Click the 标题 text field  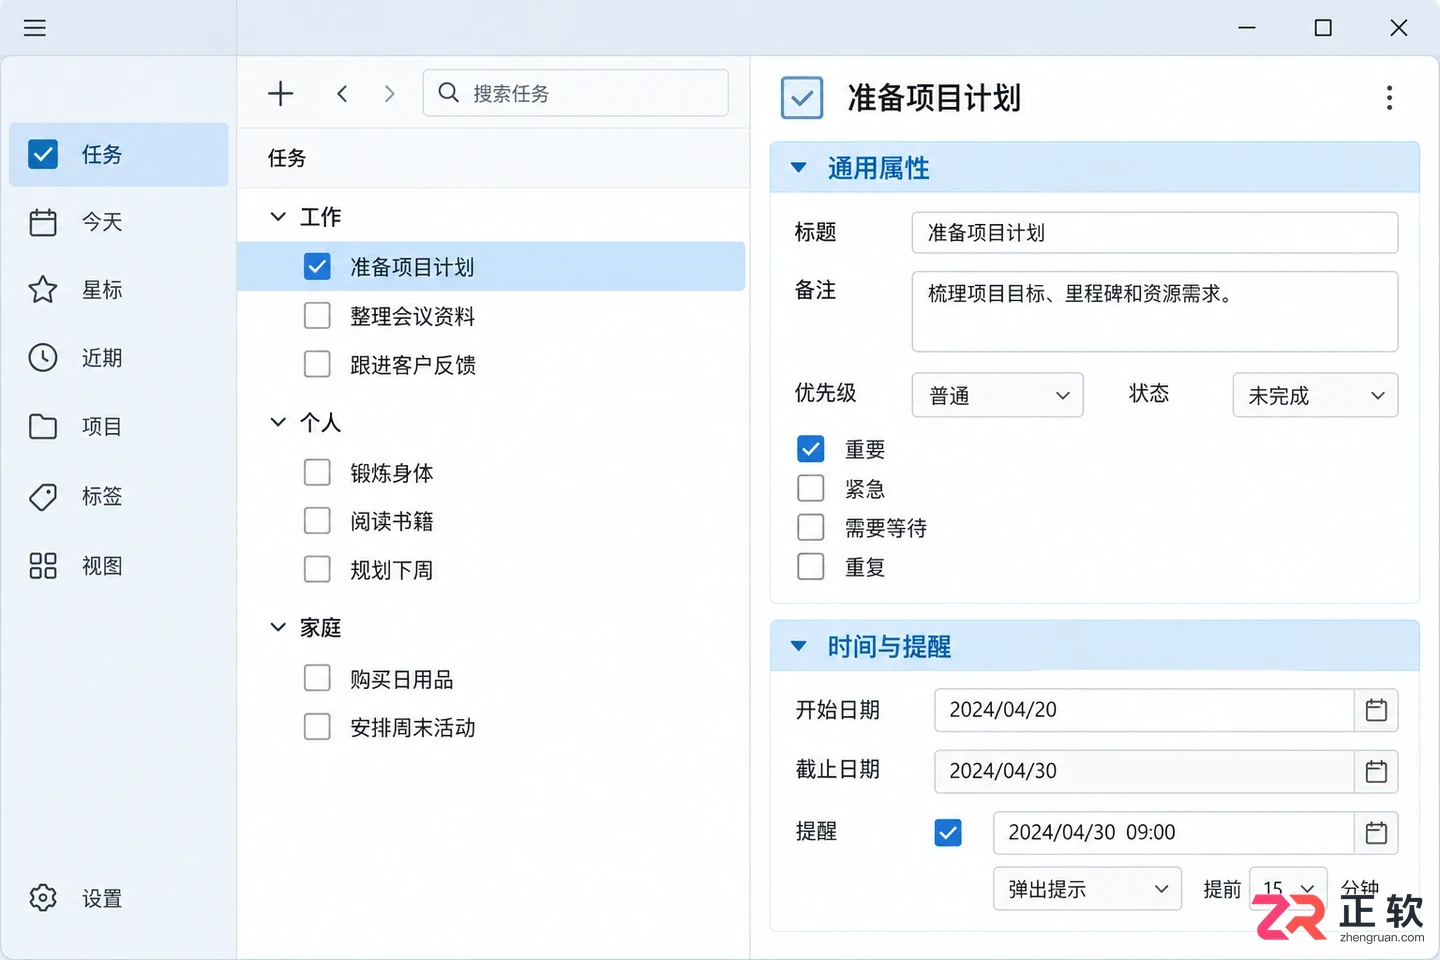coord(1155,233)
